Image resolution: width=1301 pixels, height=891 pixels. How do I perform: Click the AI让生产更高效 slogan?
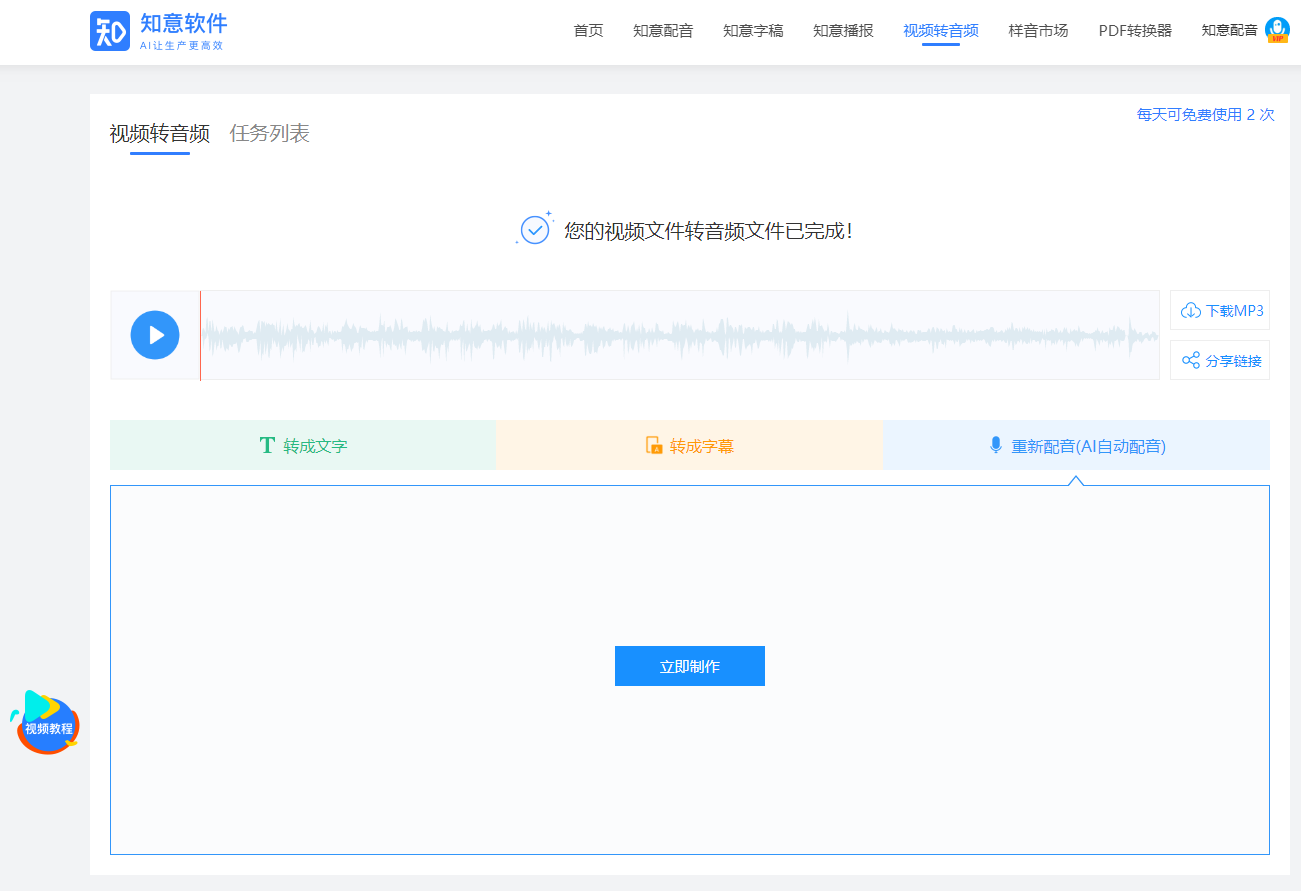pyautogui.click(x=181, y=46)
